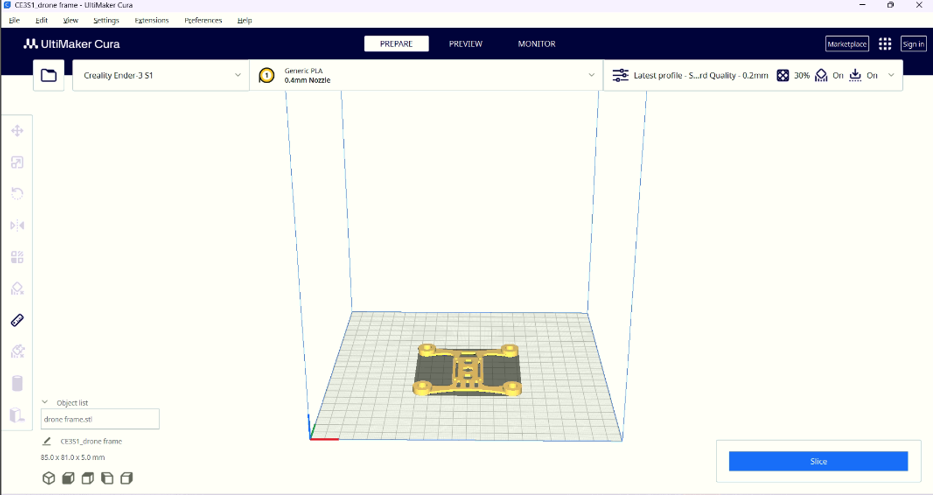The image size is (933, 495).
Task: Open the Marketplace
Action: (x=847, y=44)
